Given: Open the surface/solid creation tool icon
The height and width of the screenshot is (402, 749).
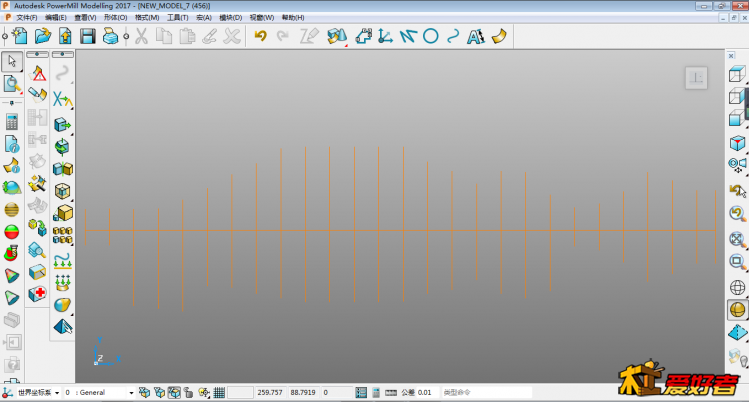Looking at the screenshot, I should click(337, 36).
